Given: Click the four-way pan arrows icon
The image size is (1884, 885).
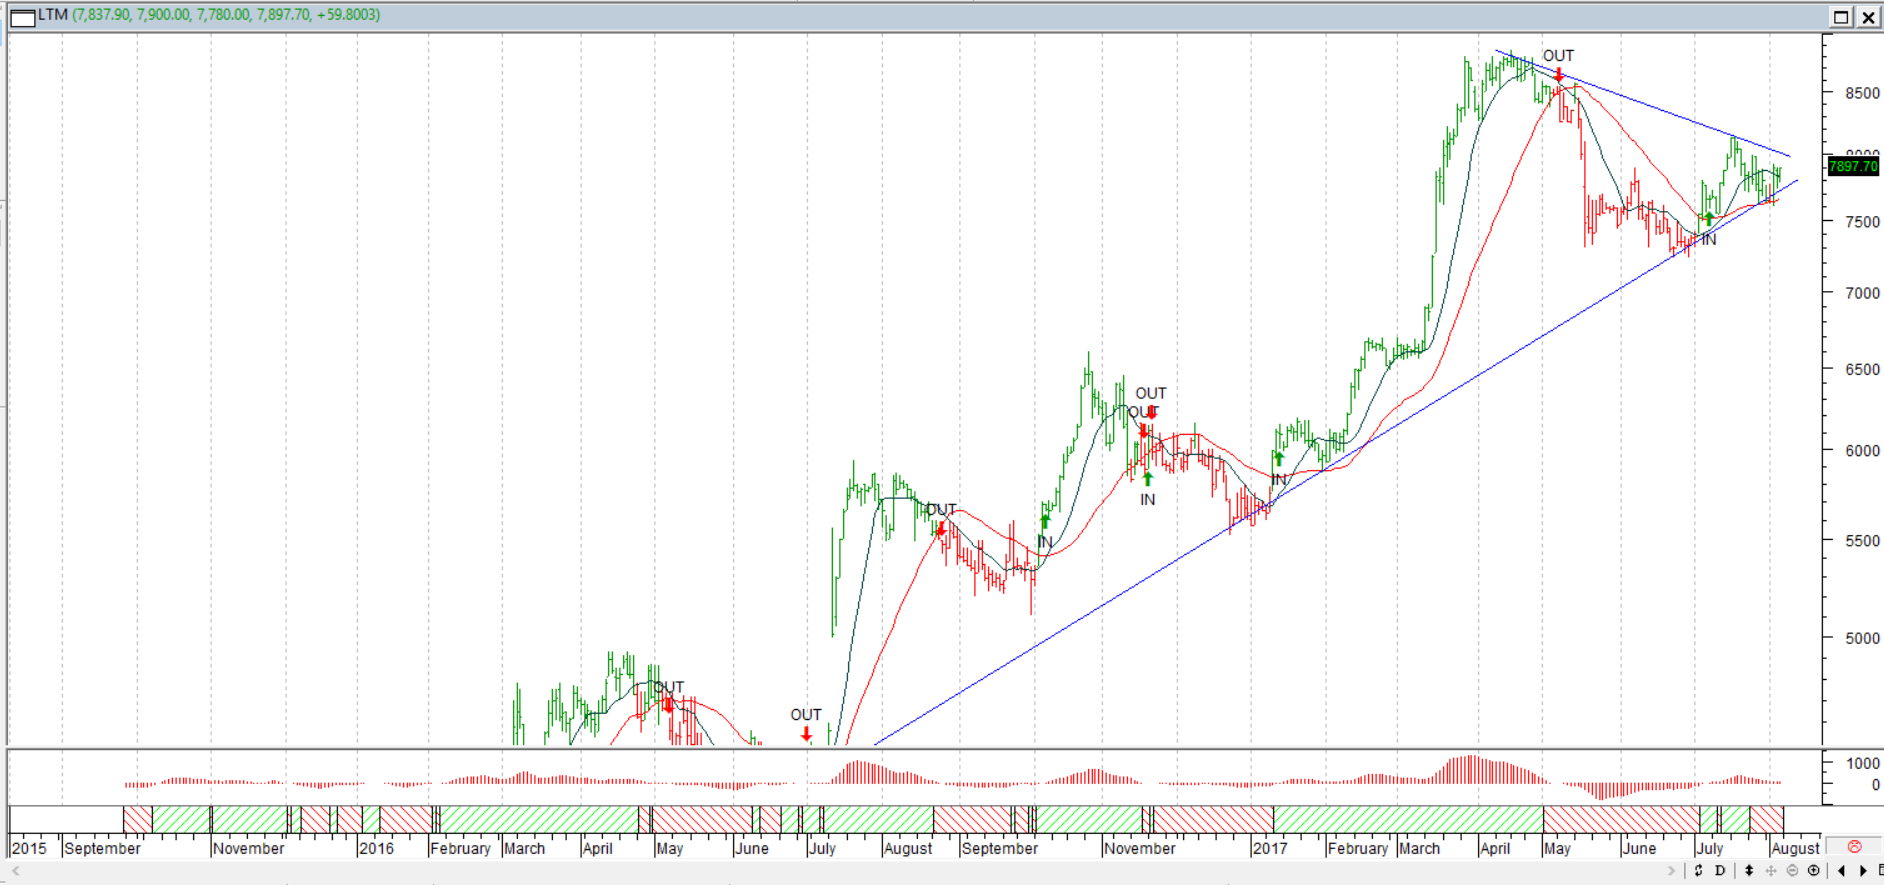Looking at the screenshot, I should click(1770, 870).
